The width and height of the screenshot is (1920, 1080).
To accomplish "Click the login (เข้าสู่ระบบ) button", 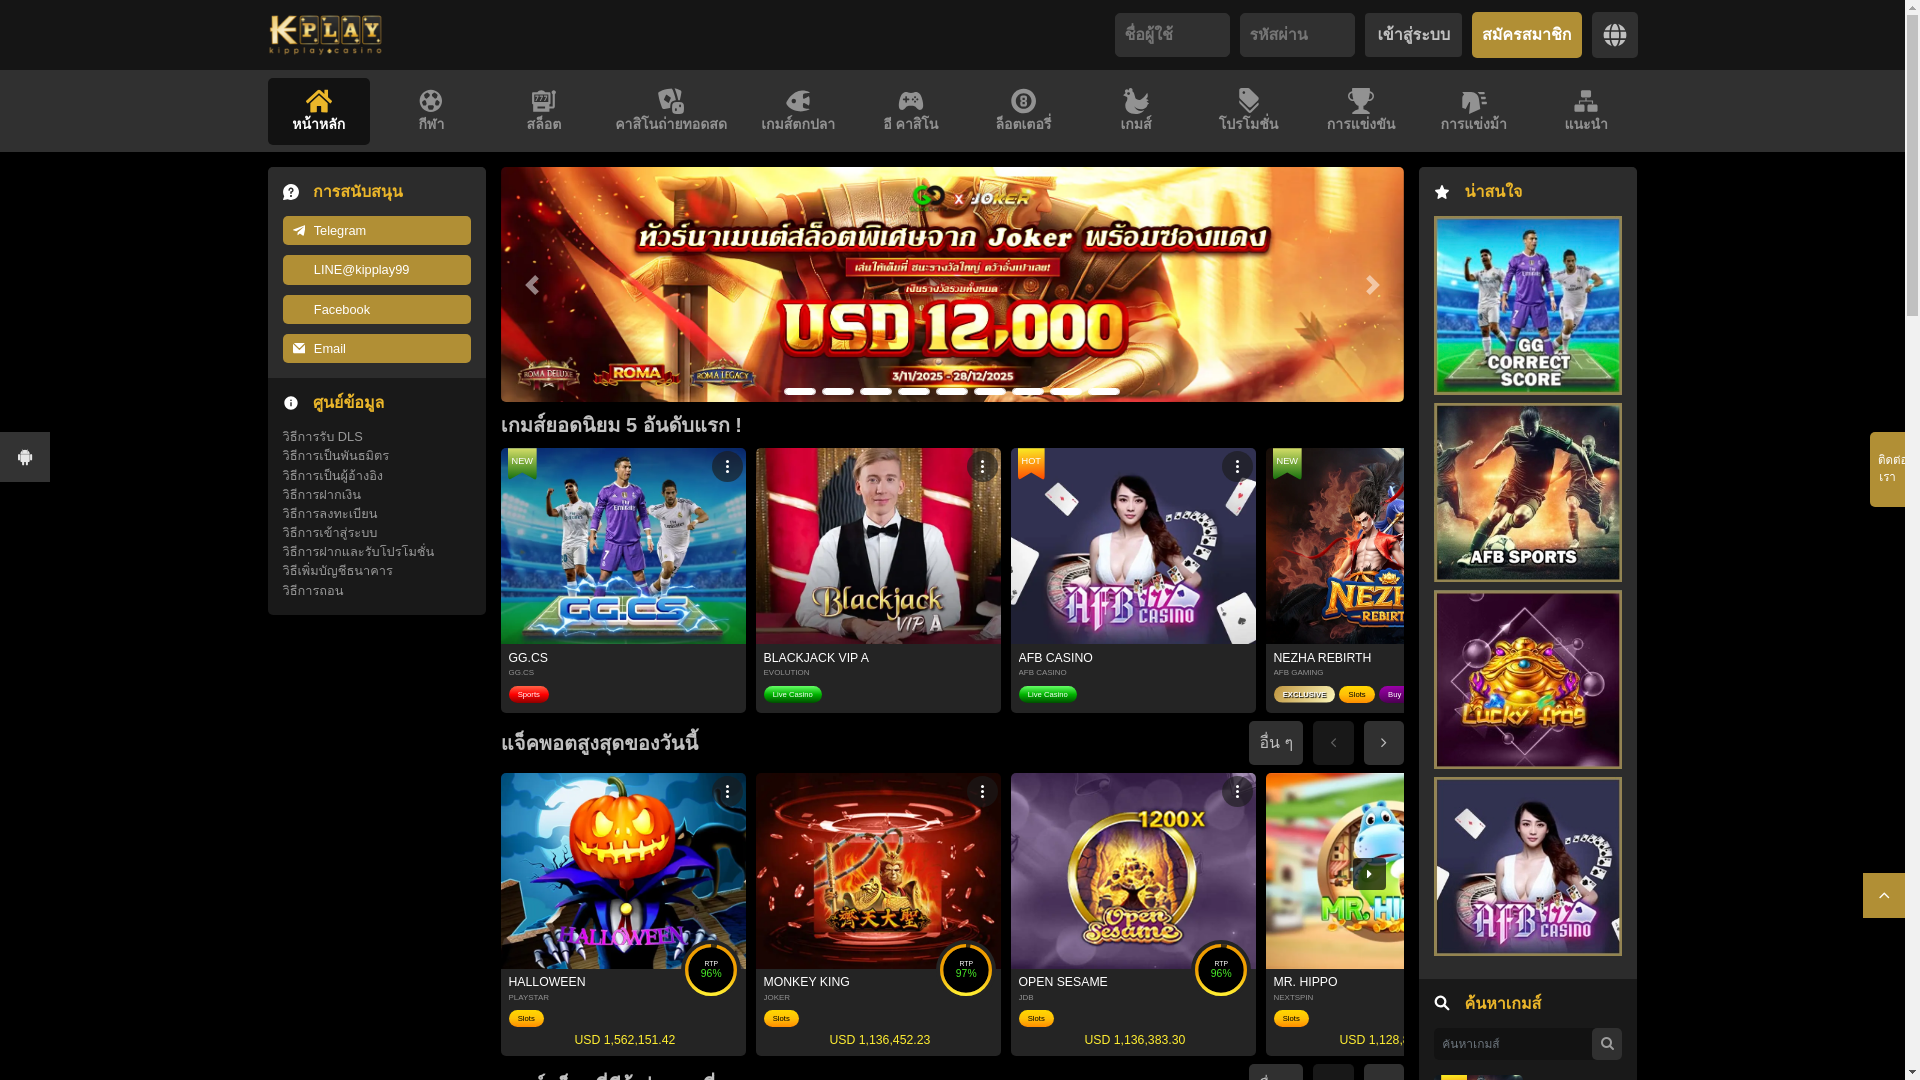I will tap(1413, 35).
